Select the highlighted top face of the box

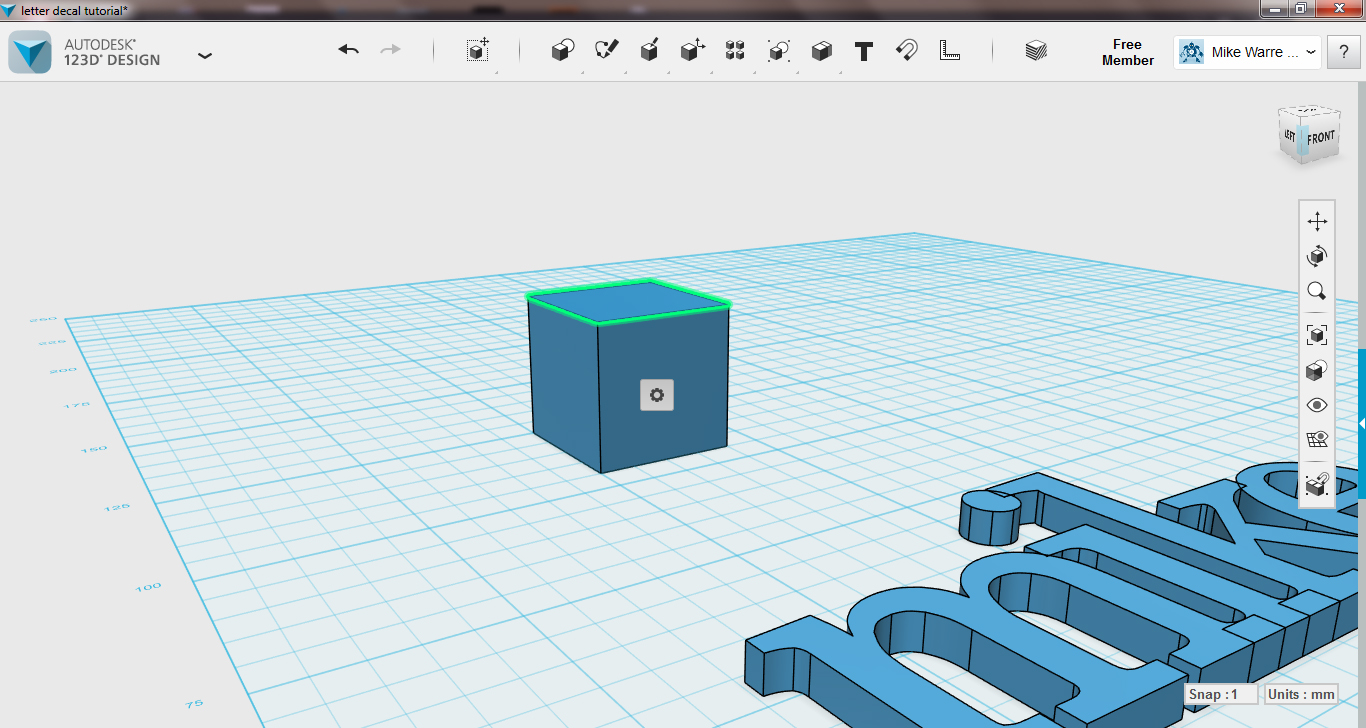(x=628, y=301)
